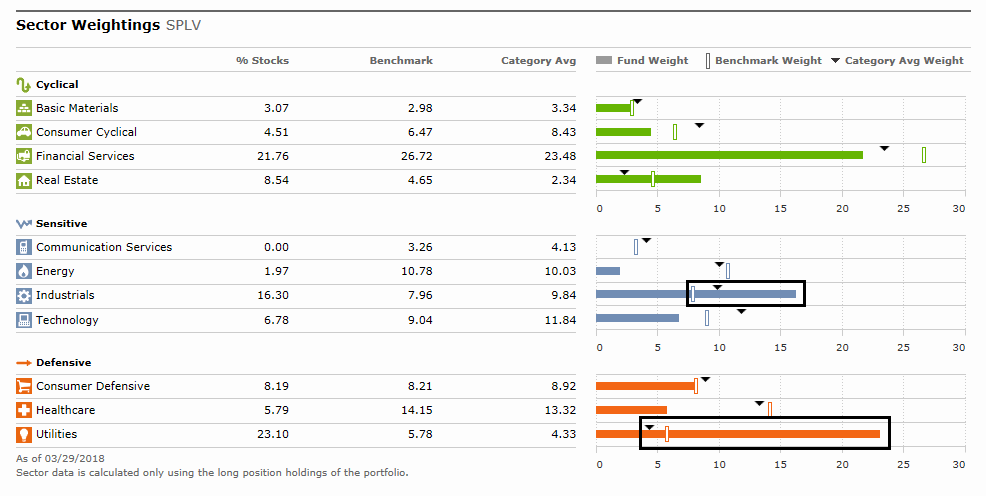
Task: Click the Category Avg Weight legend triangle
Action: coord(834,61)
